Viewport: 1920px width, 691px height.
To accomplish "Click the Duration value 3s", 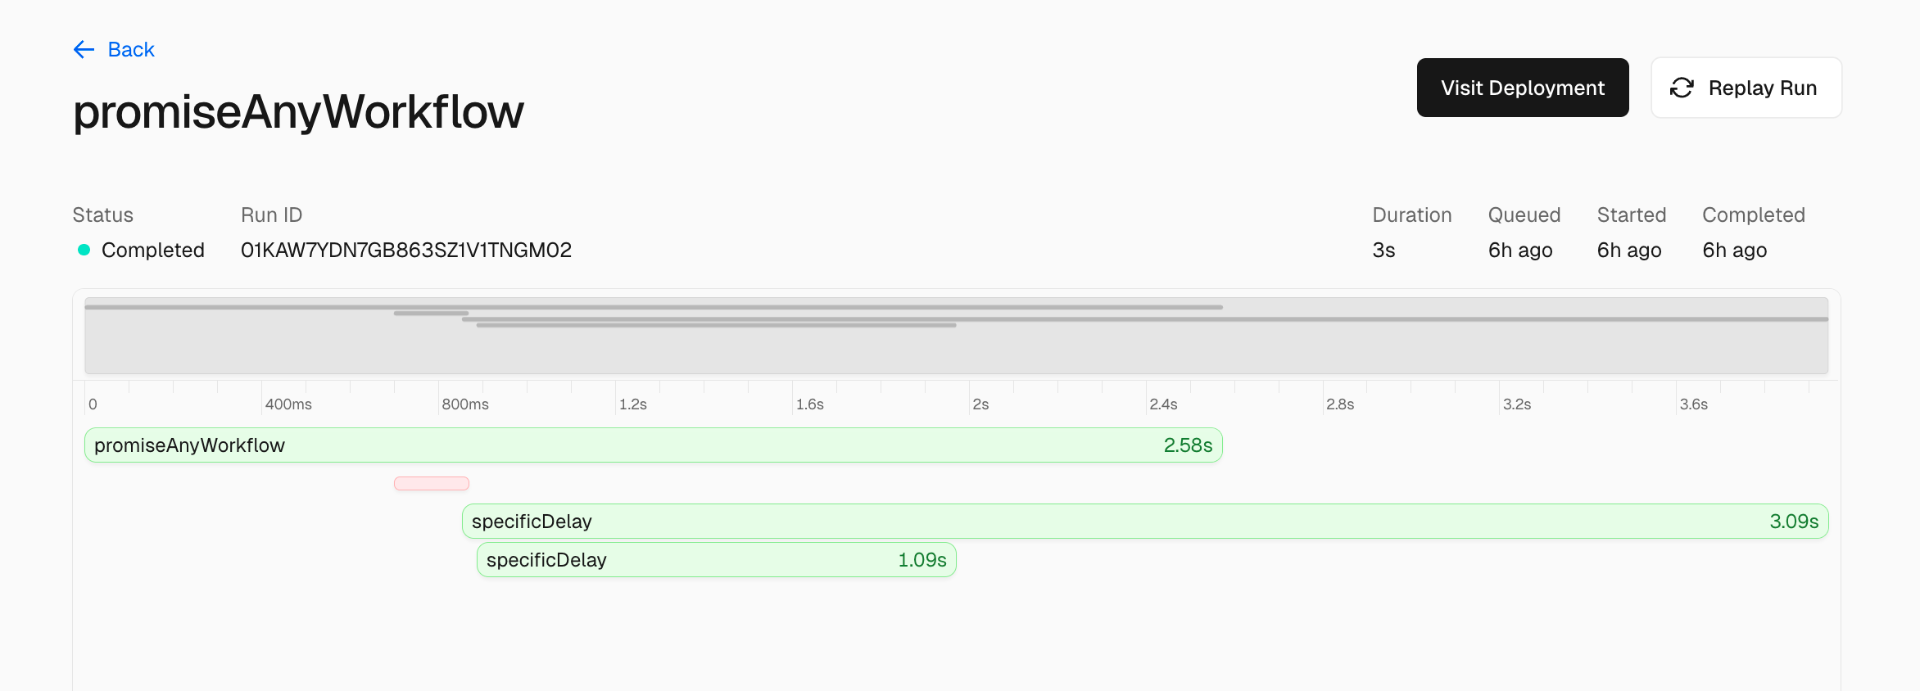I will [1383, 250].
